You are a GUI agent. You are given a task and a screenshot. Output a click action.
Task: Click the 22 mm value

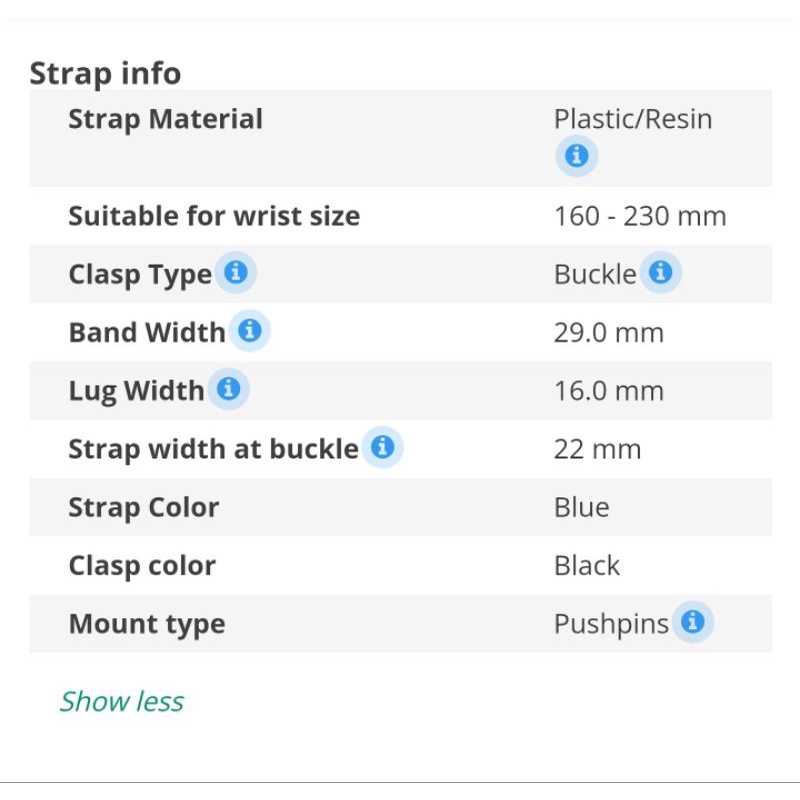[597, 449]
